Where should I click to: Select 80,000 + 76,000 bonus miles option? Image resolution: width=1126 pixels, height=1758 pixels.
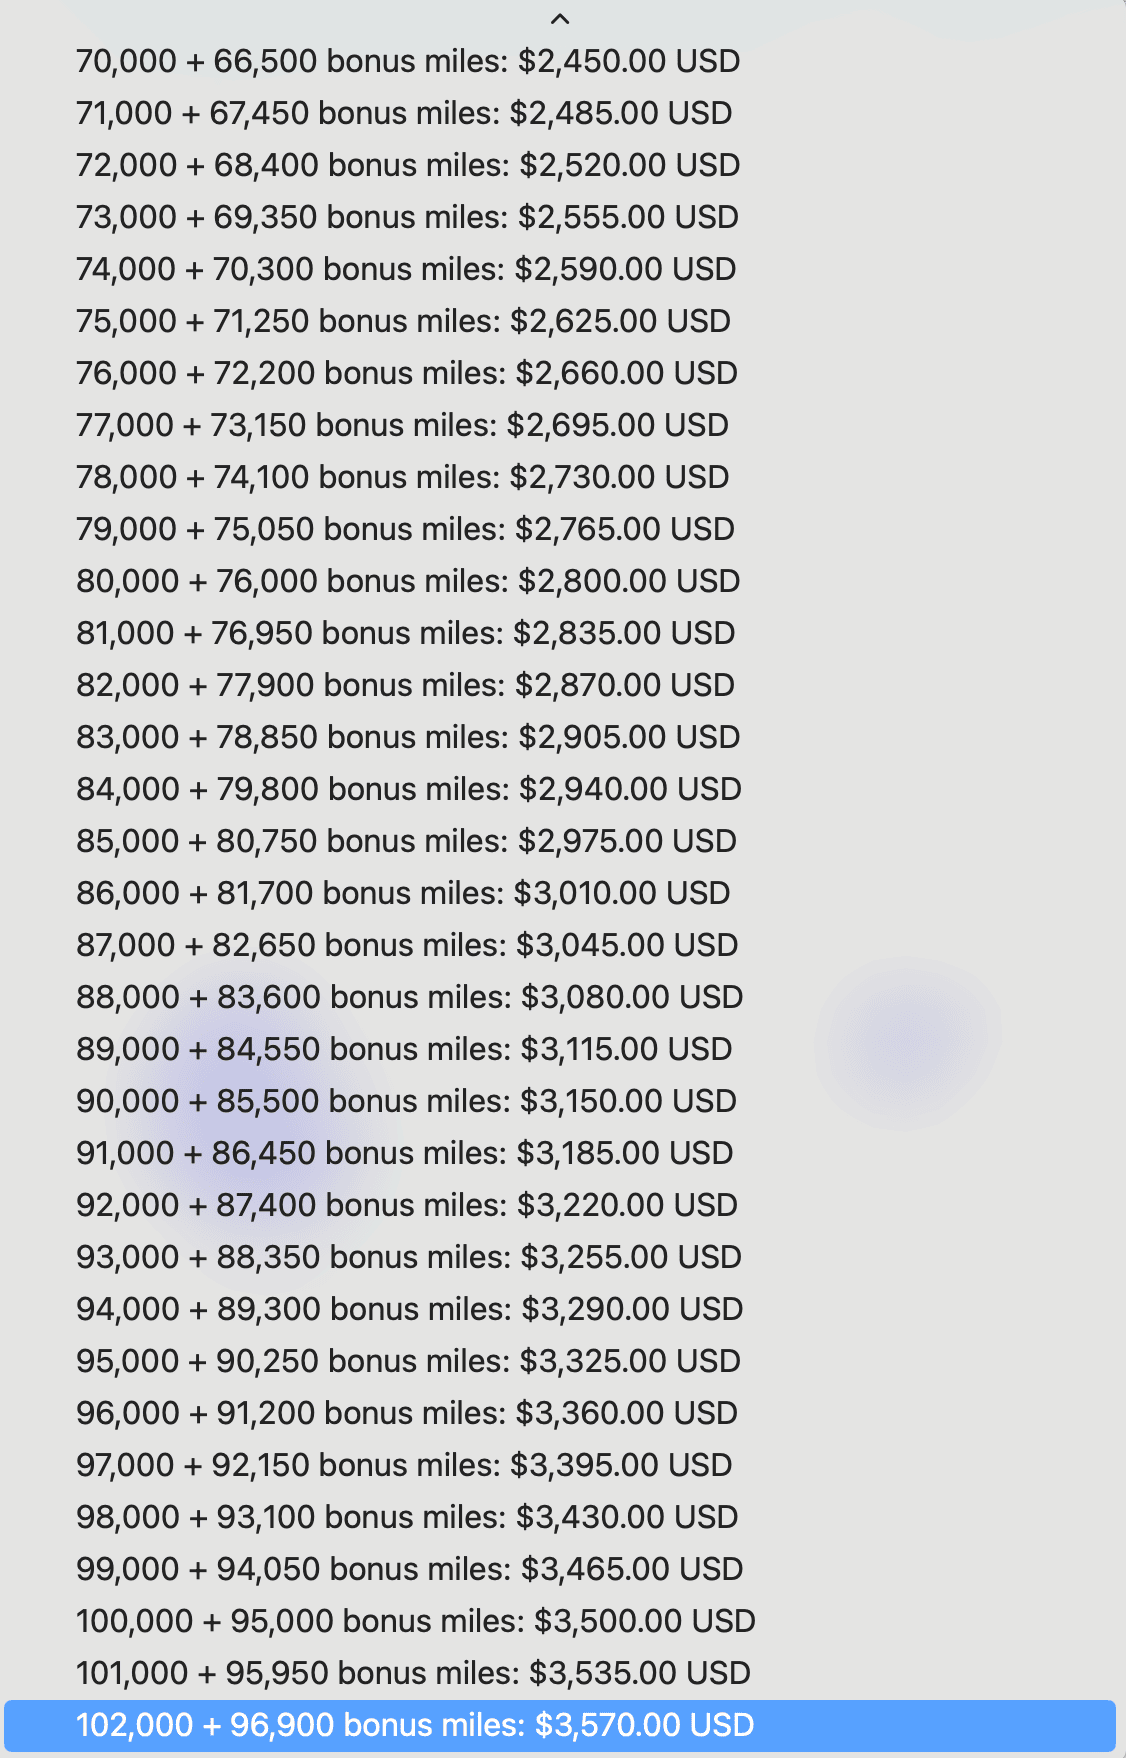tap(560, 581)
